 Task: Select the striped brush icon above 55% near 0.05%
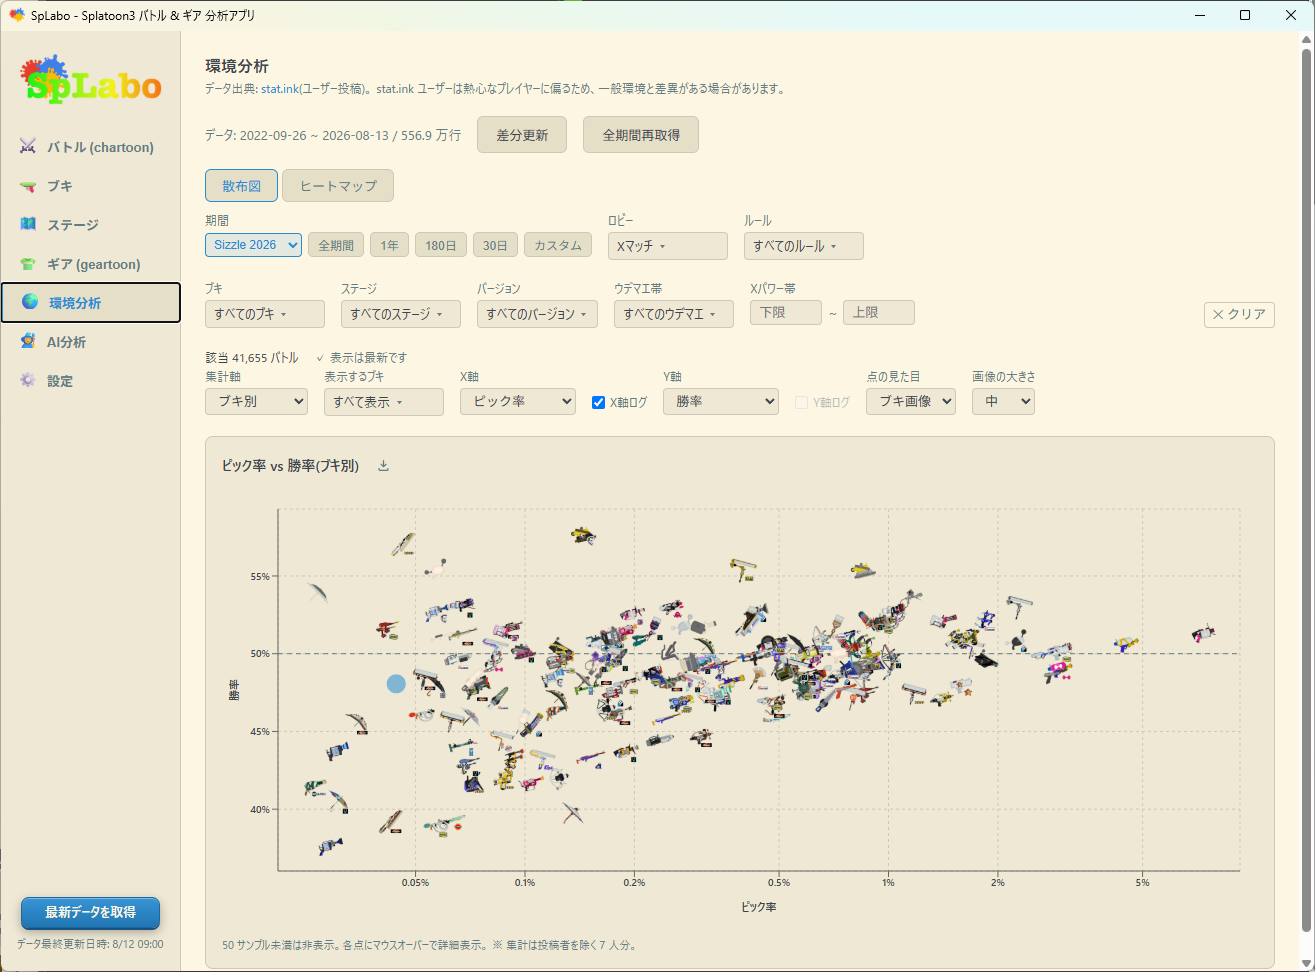(404, 545)
